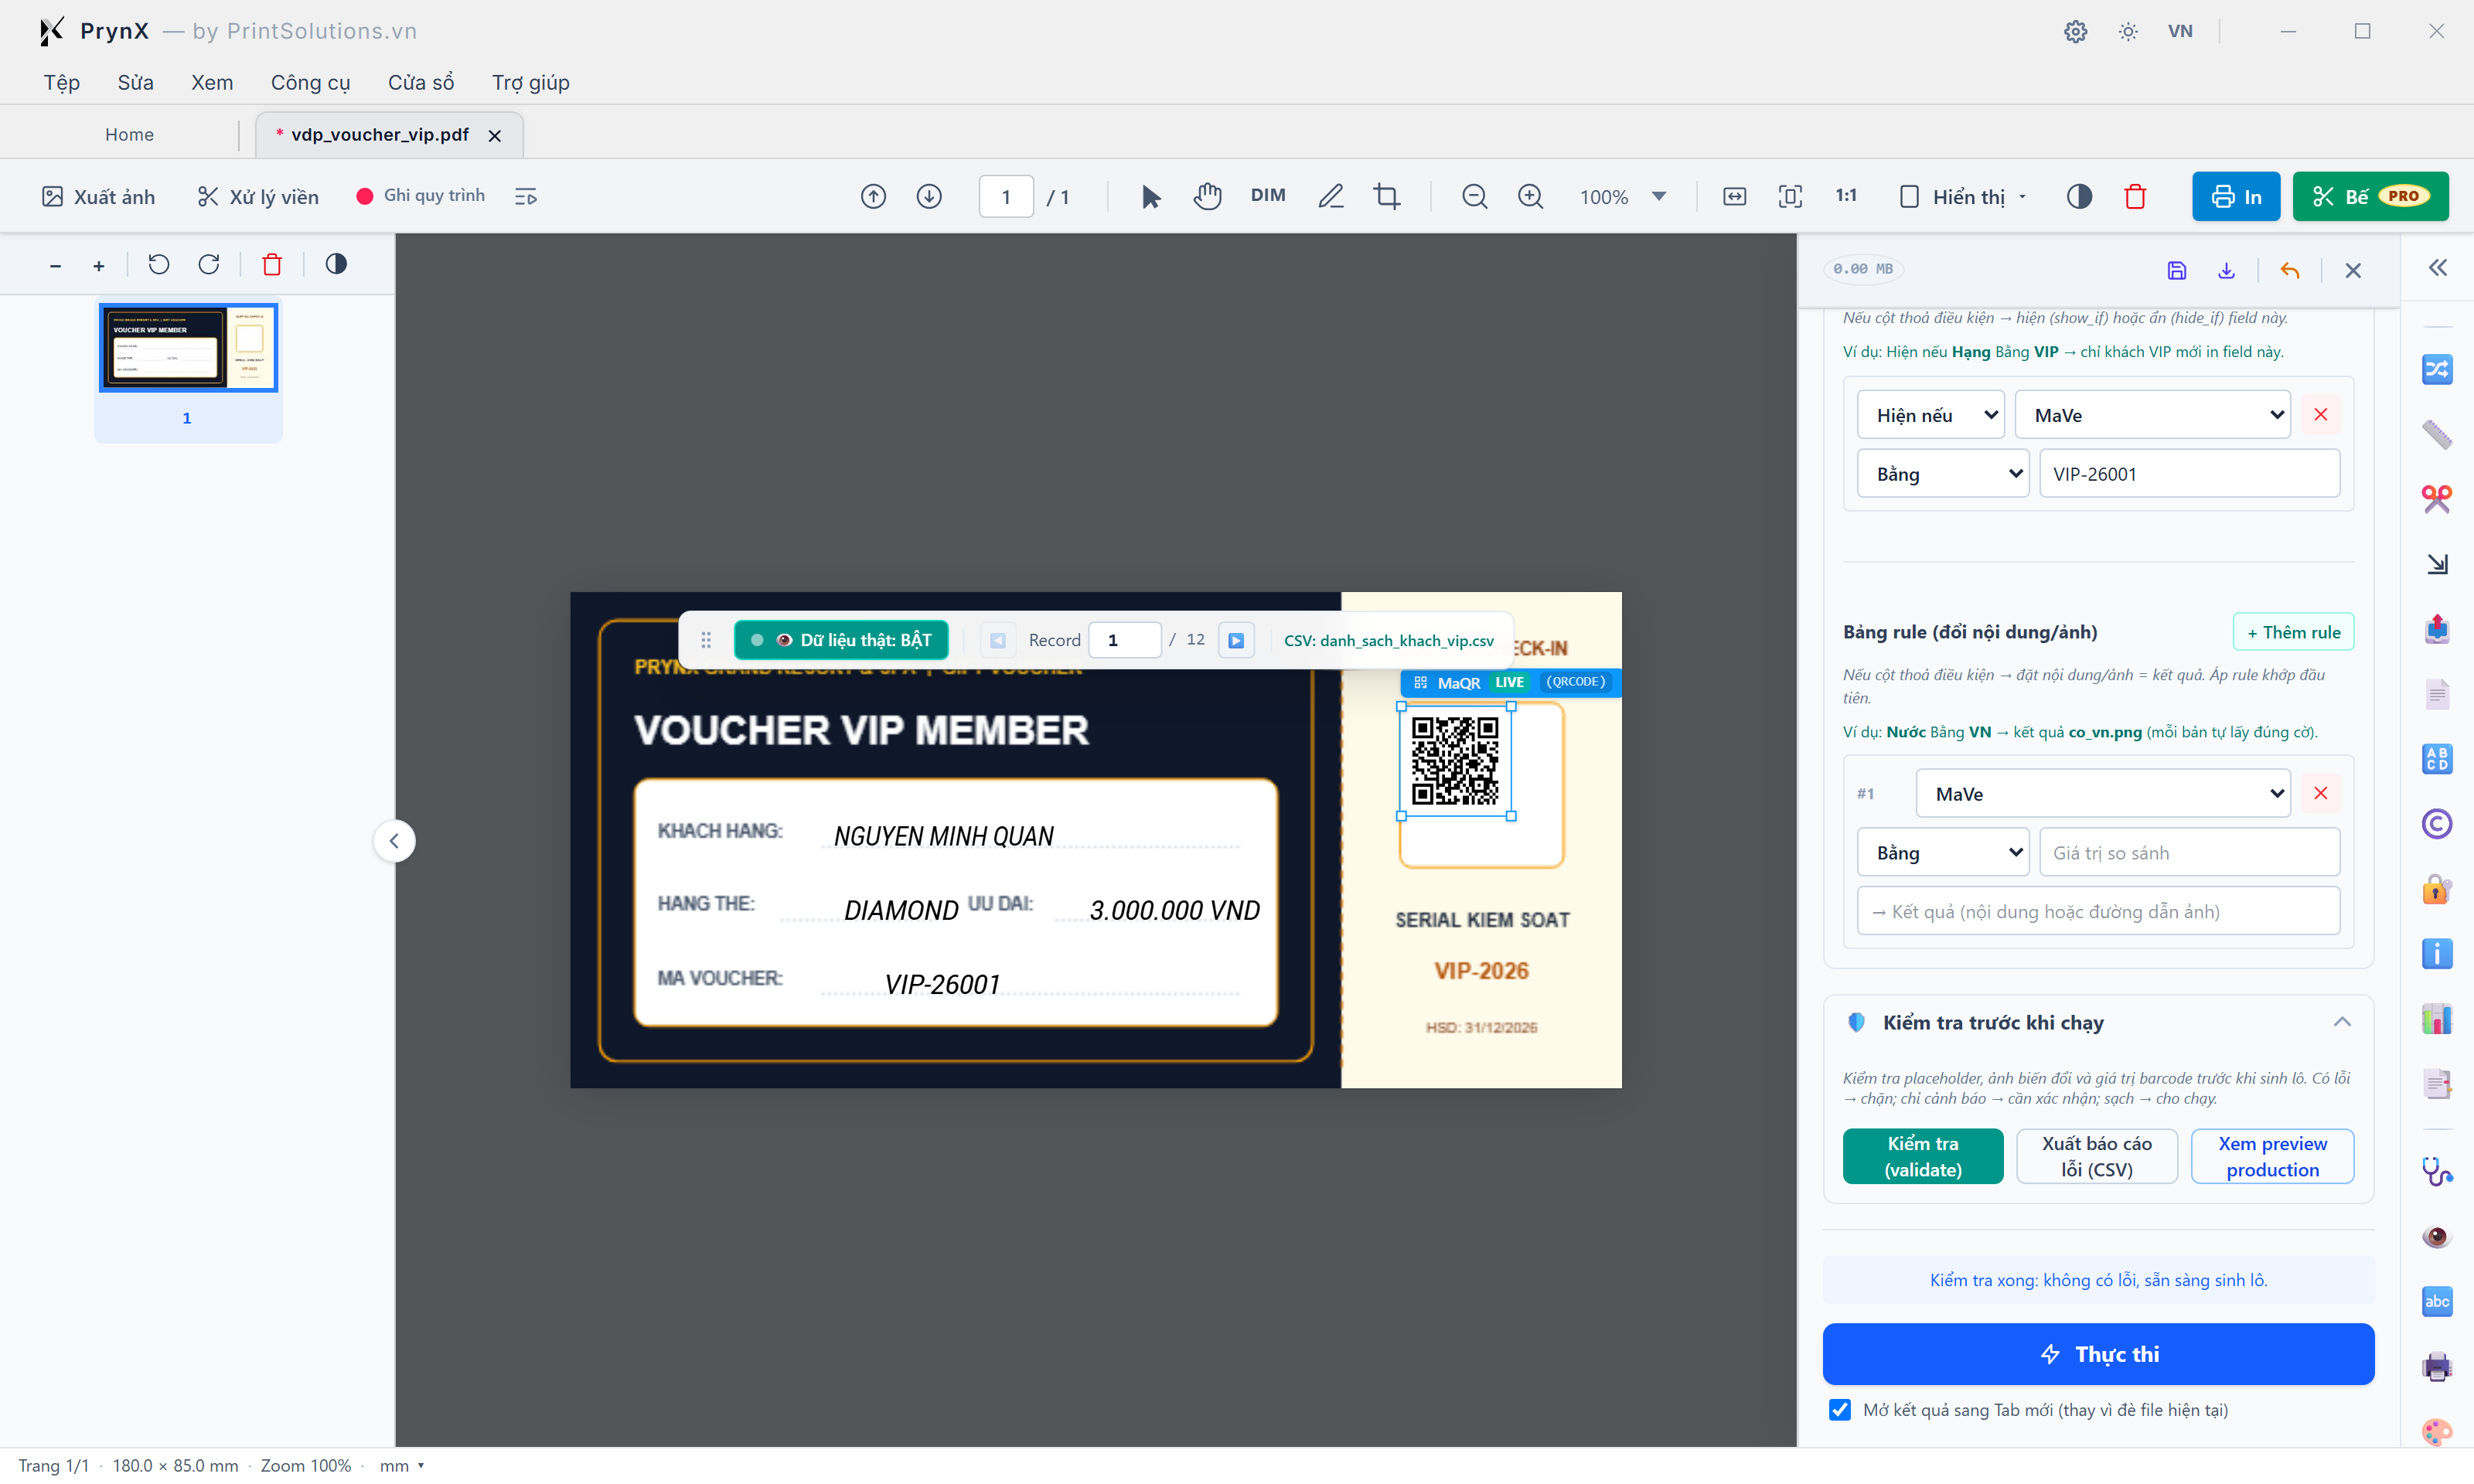Fit page width icon
This screenshot has width=2474, height=1484.
pos(1734,197)
